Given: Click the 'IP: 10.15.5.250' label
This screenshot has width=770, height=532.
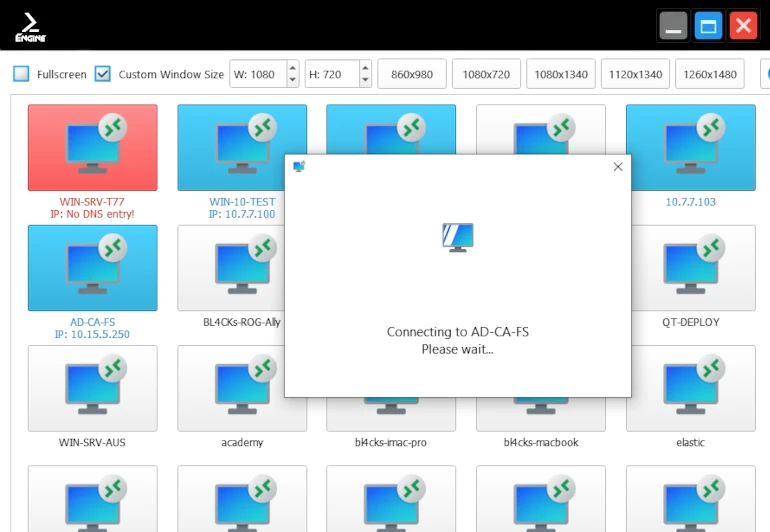Looking at the screenshot, I should pos(92,334).
